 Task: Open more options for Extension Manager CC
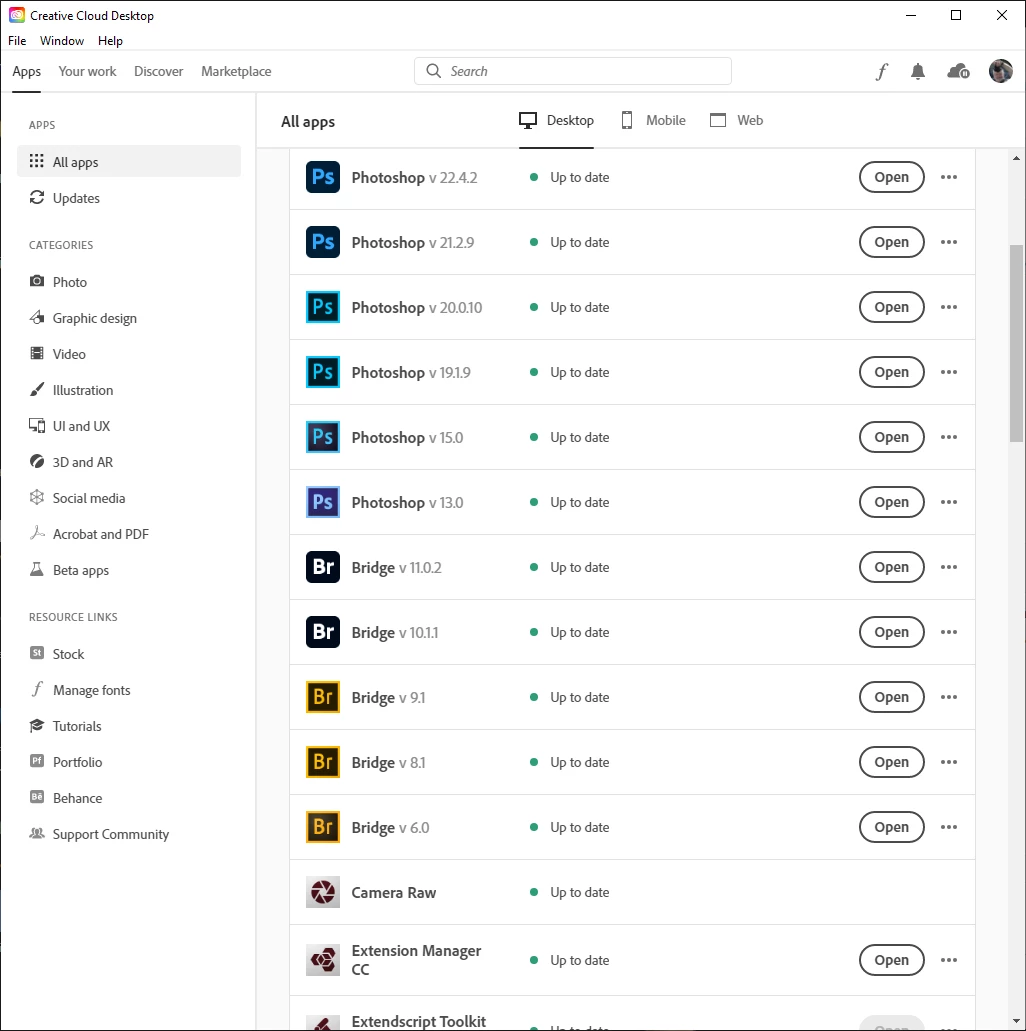click(948, 960)
